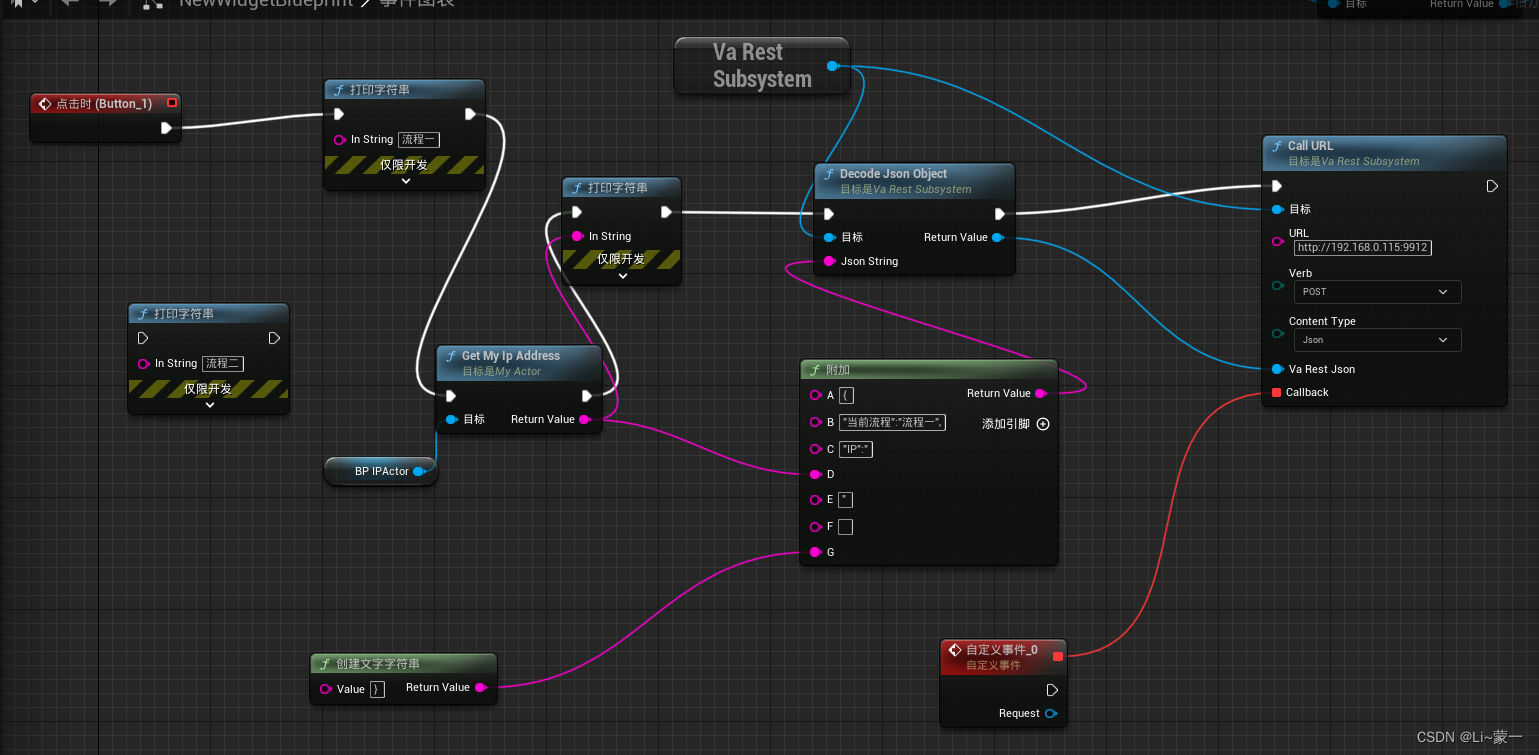Select the Decode Json Object node title

pyautogui.click(x=893, y=174)
